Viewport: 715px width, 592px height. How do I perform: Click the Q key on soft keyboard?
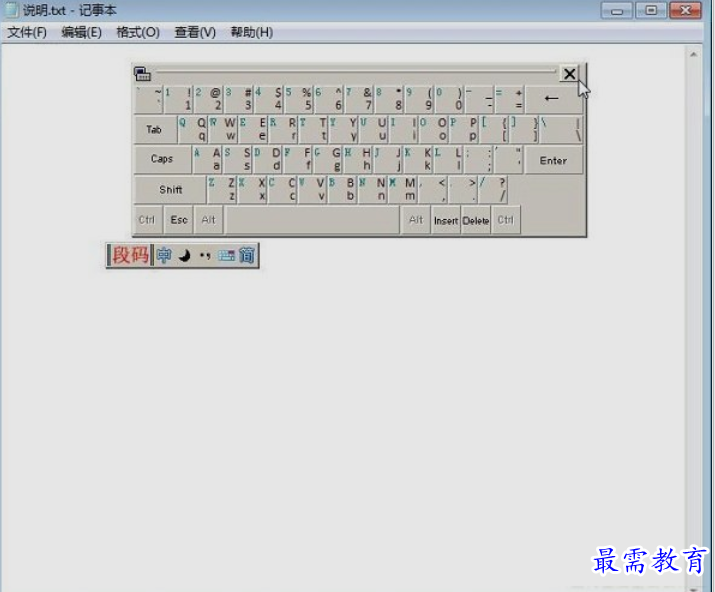192,130
